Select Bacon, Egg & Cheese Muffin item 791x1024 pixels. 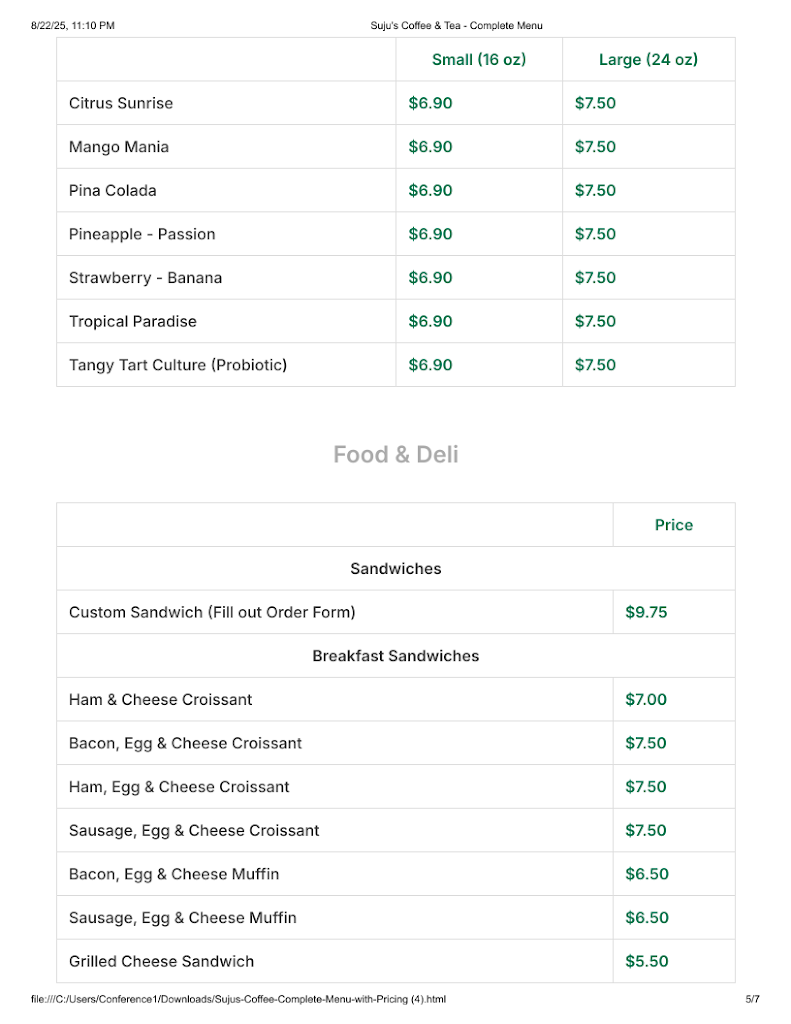click(174, 874)
